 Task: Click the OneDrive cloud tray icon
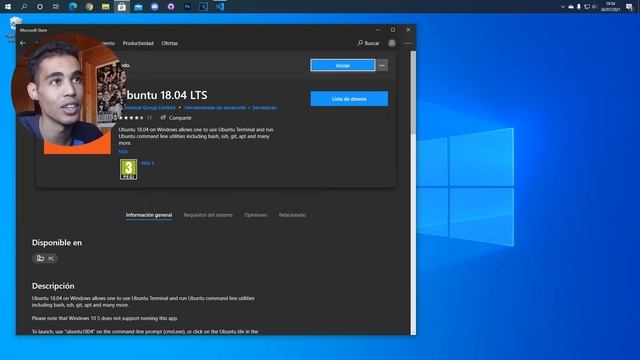click(571, 7)
